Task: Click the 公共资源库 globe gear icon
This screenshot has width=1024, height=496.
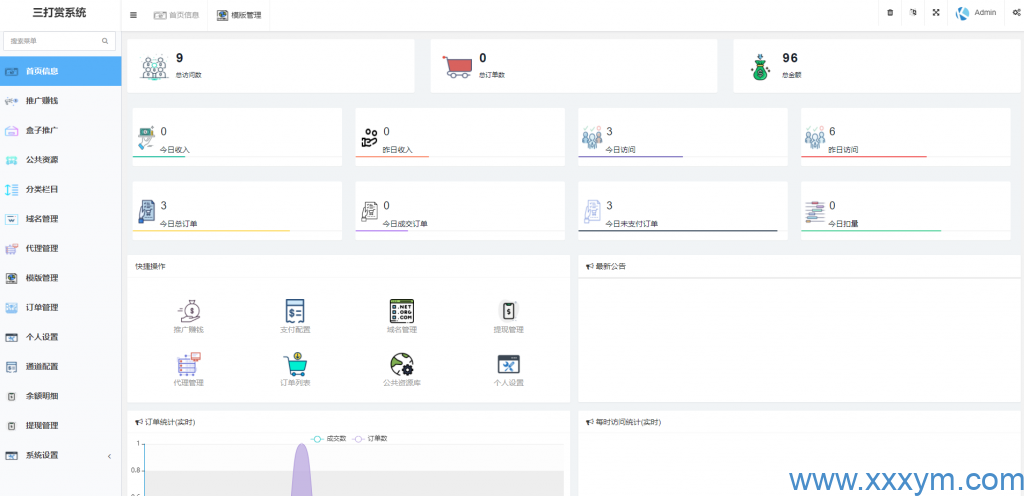Action: (401, 365)
